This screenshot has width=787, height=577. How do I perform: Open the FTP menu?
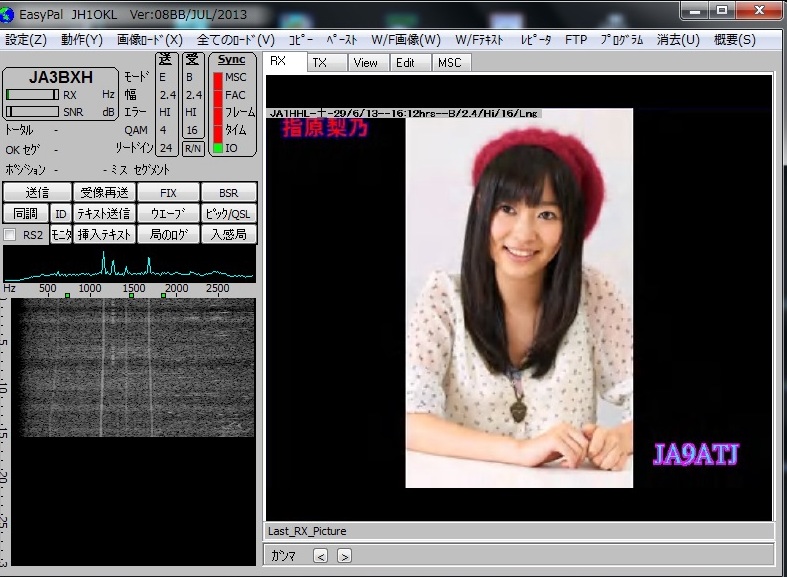tap(576, 40)
